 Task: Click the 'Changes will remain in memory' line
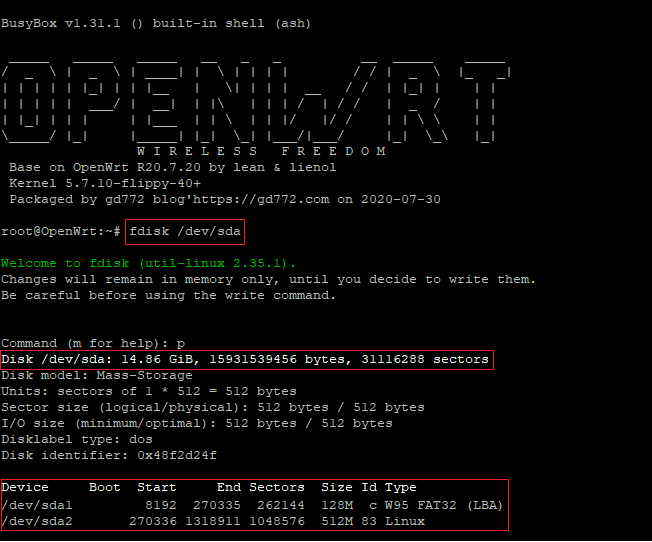(268, 279)
